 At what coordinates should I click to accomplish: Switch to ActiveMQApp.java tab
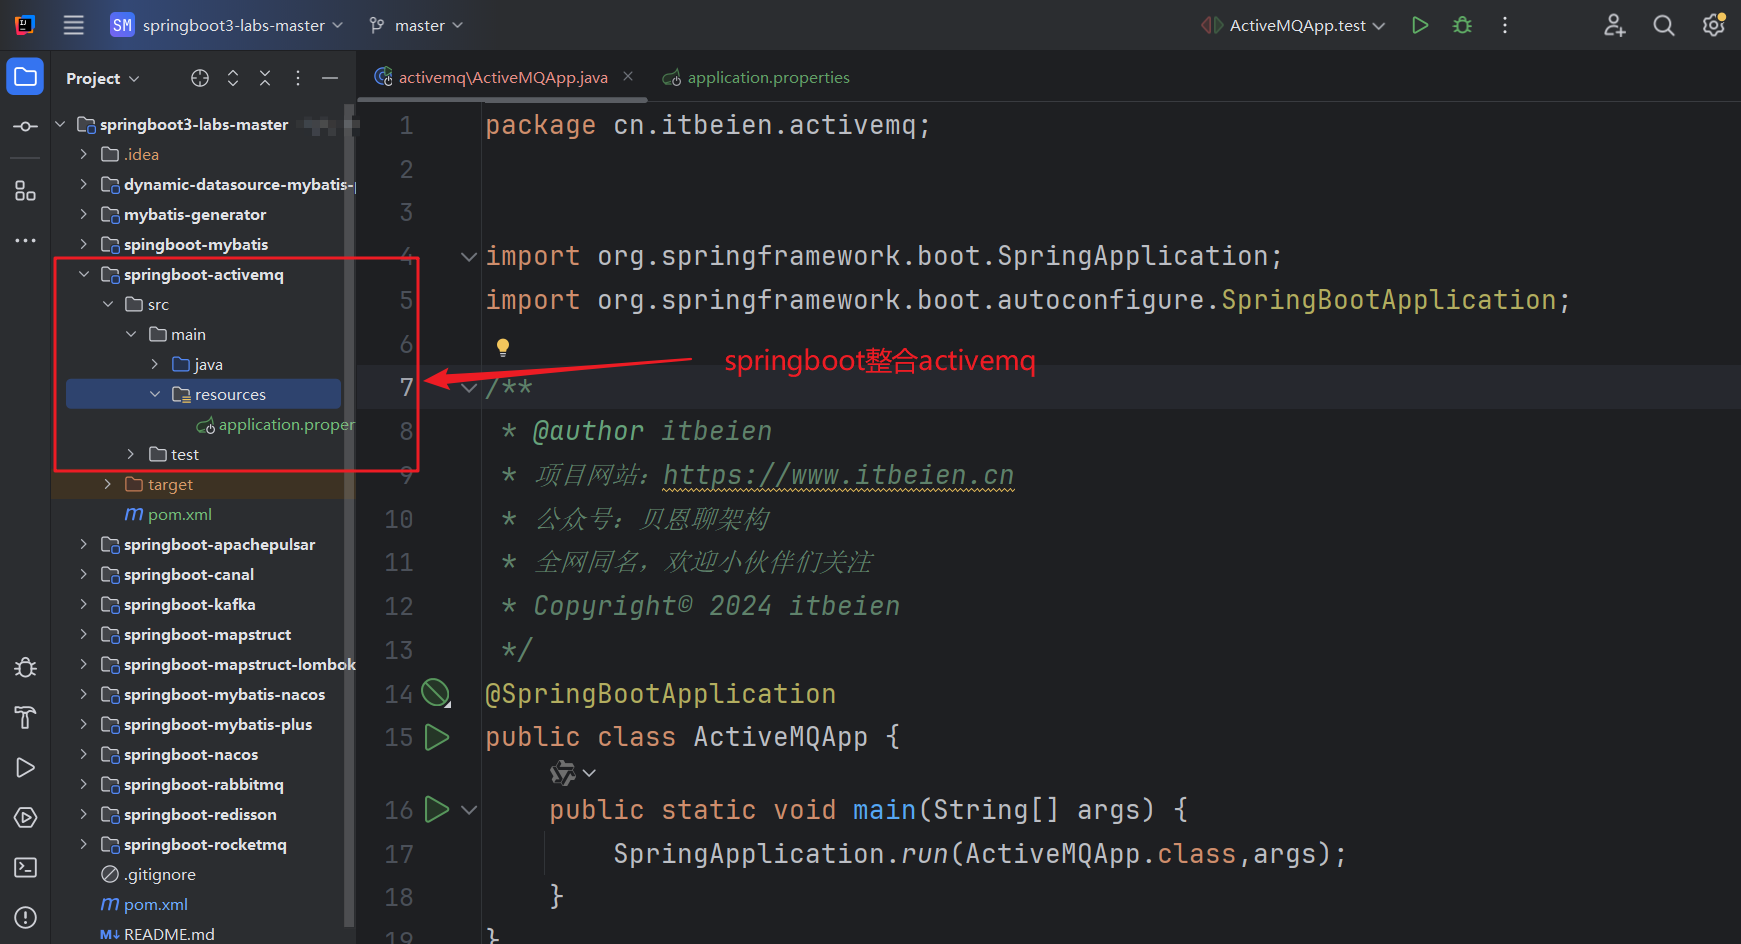pyautogui.click(x=503, y=77)
